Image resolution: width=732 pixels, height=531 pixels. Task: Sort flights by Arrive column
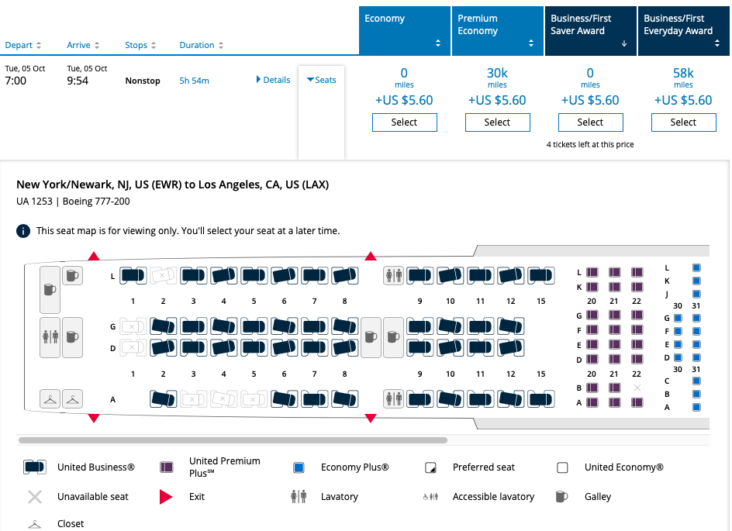tap(83, 45)
